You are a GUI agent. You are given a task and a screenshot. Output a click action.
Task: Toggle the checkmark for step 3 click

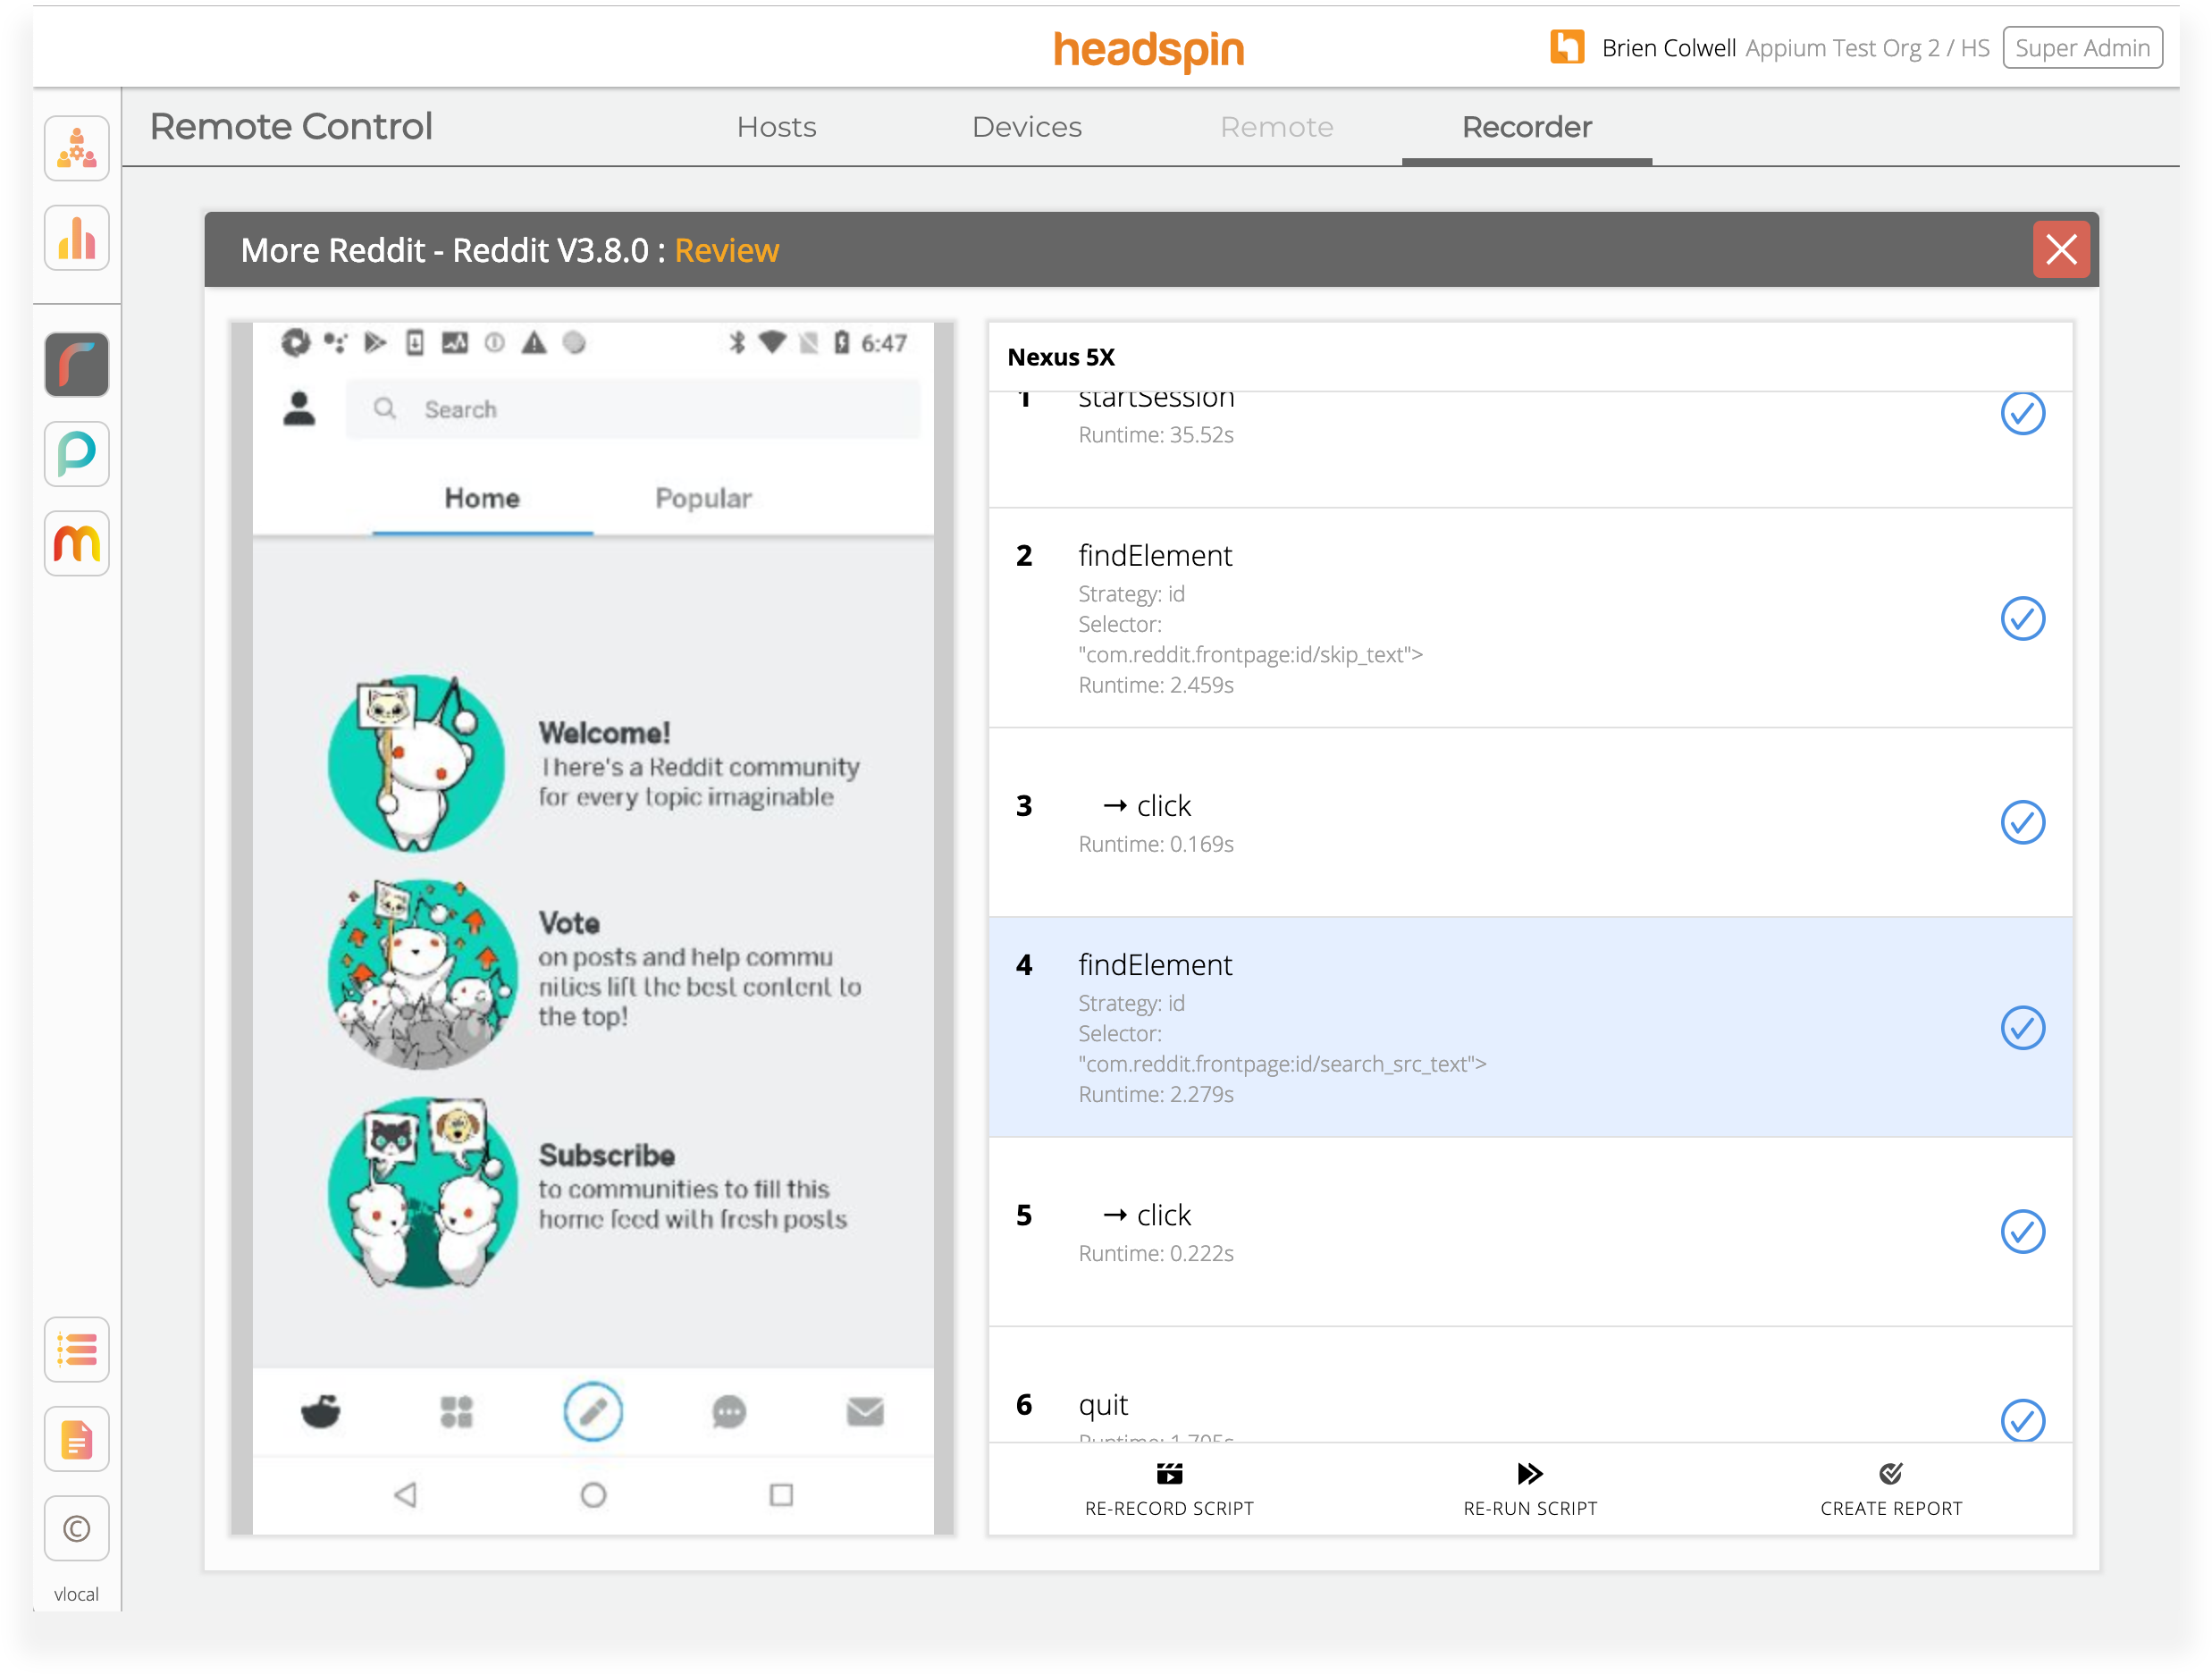tap(2022, 823)
